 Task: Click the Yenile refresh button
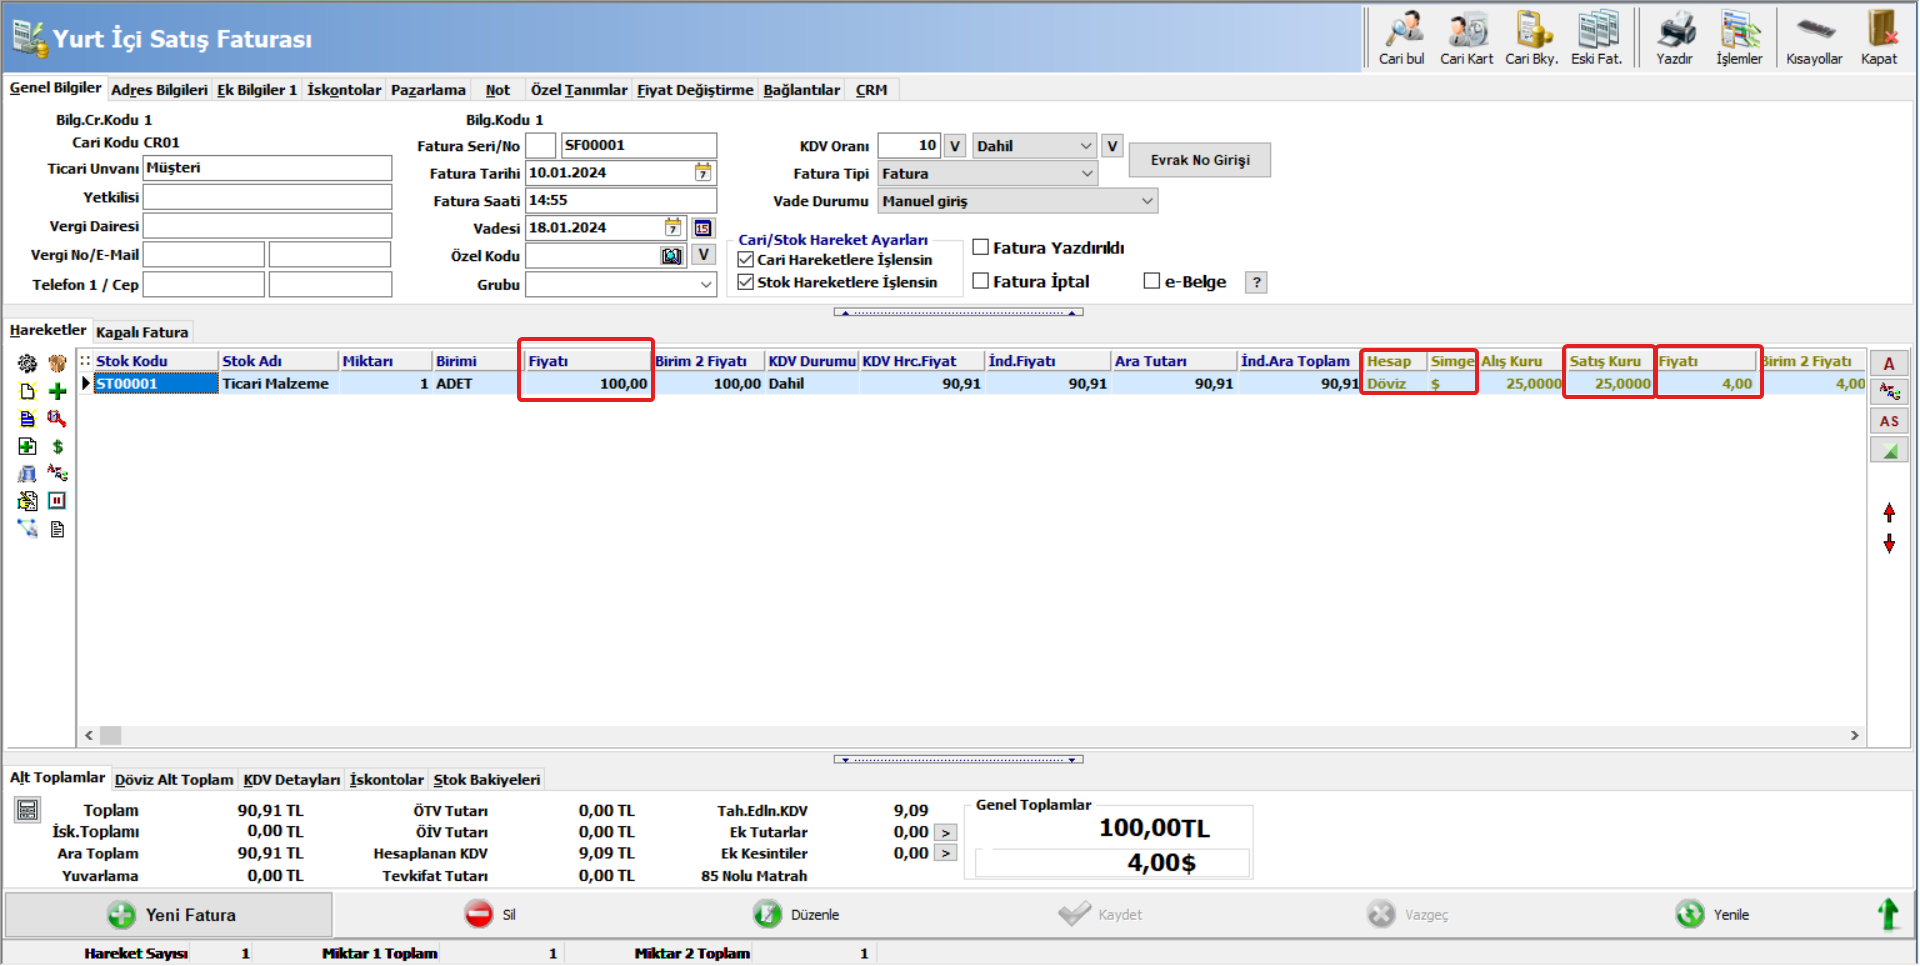1713,915
